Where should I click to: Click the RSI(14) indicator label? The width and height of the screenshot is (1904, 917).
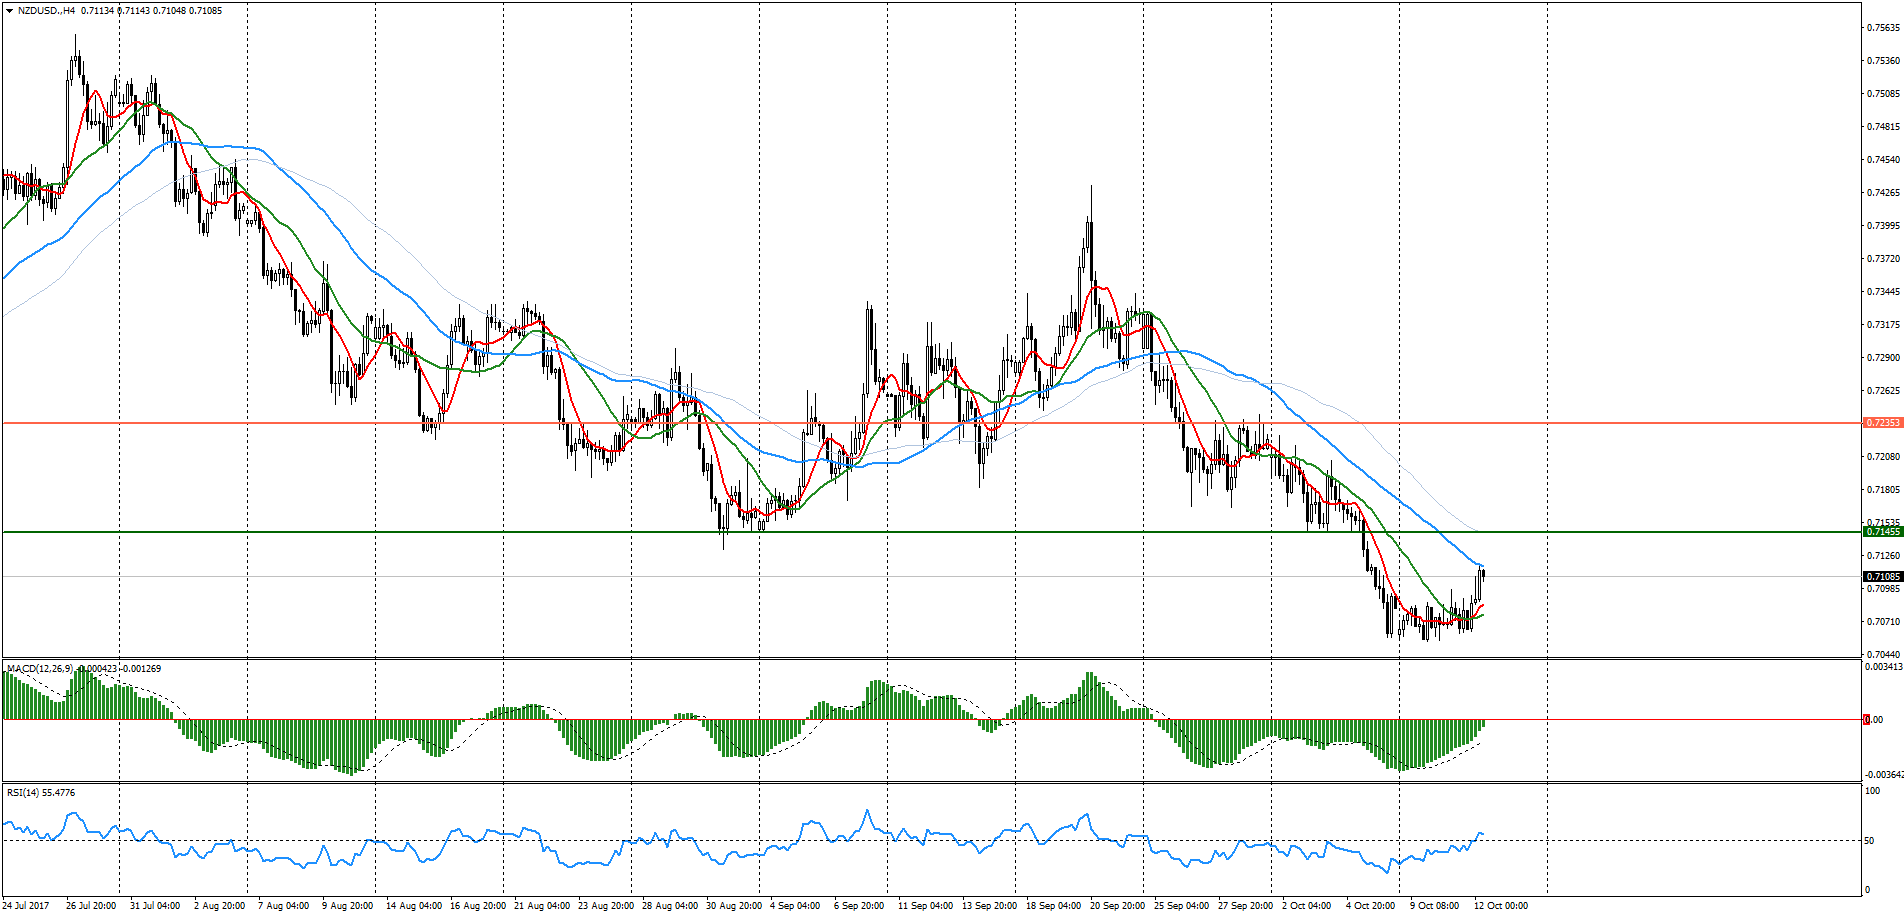coord(27,792)
